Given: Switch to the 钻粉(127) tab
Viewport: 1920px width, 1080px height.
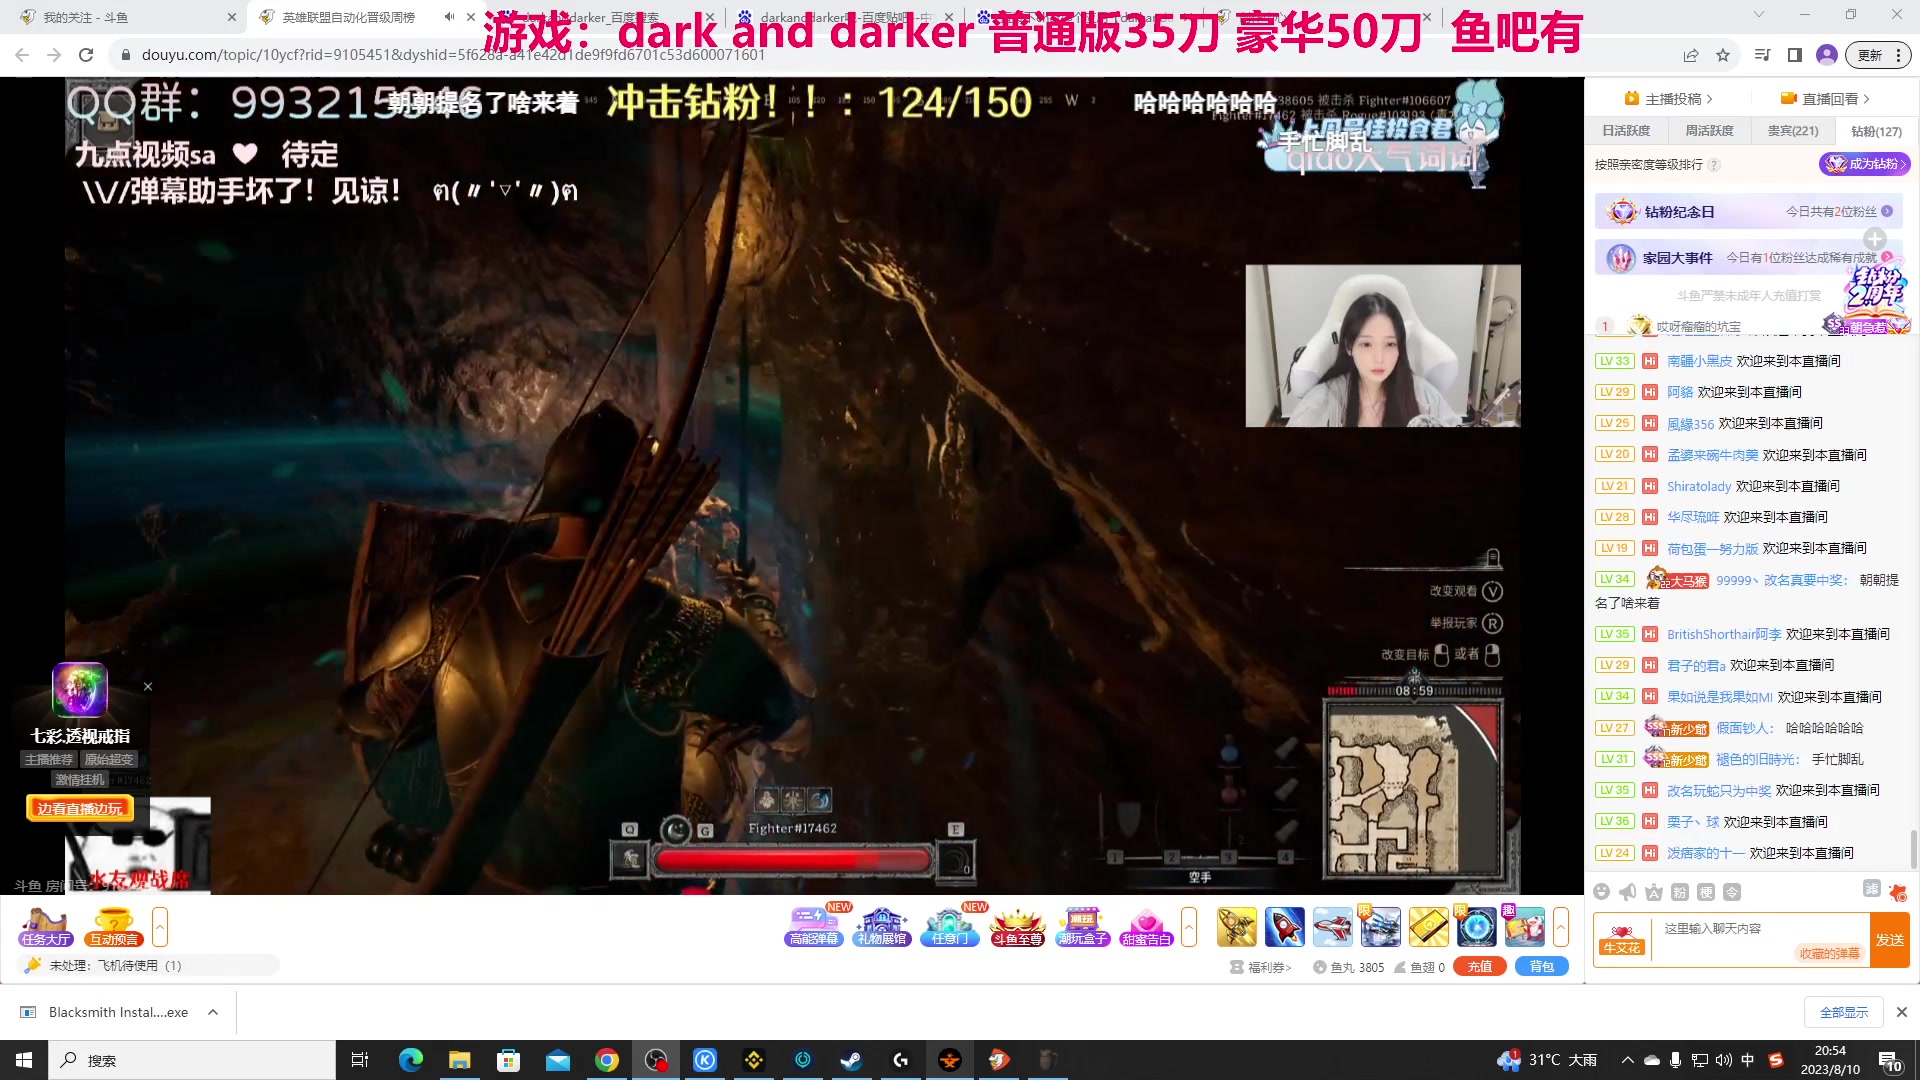Looking at the screenshot, I should 1876,131.
